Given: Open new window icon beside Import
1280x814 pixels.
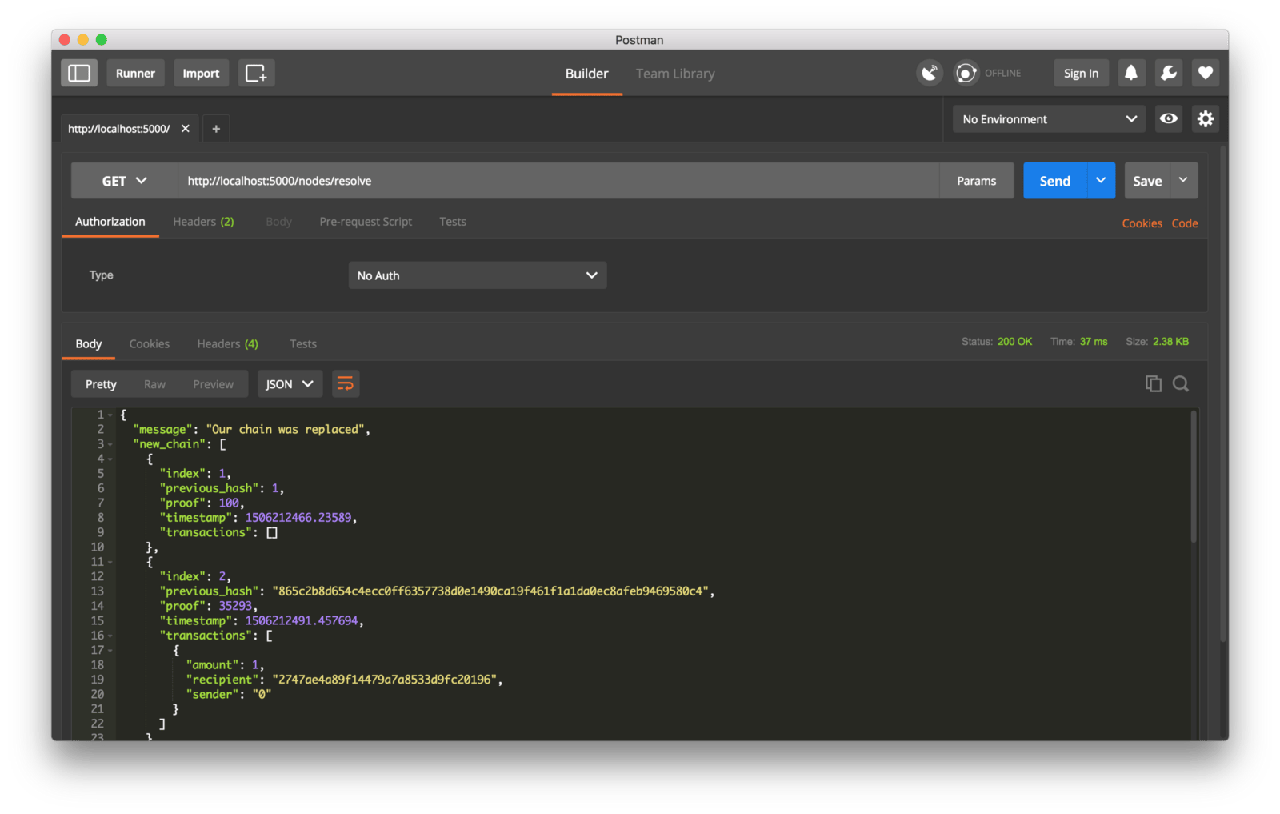Looking at the screenshot, I should coord(256,73).
